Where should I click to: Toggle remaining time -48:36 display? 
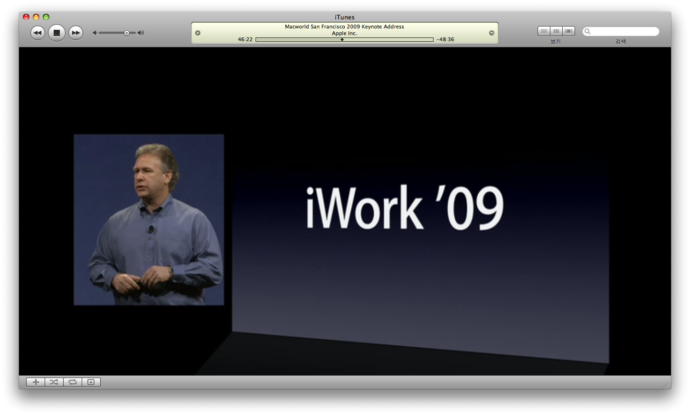[445, 40]
